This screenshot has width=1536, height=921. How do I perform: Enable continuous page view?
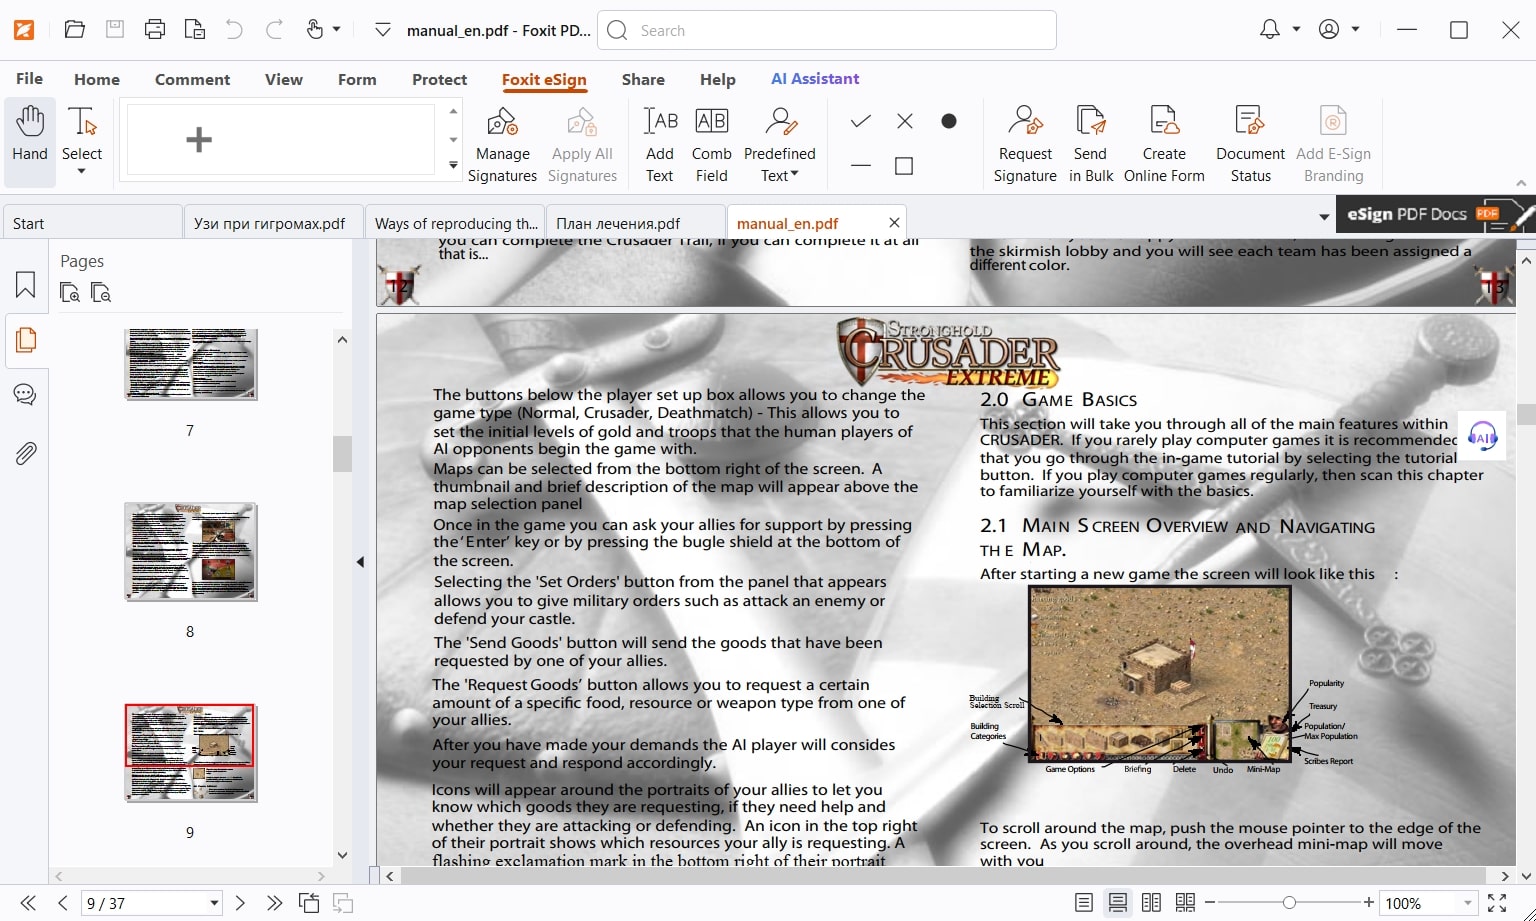[x=1118, y=903]
